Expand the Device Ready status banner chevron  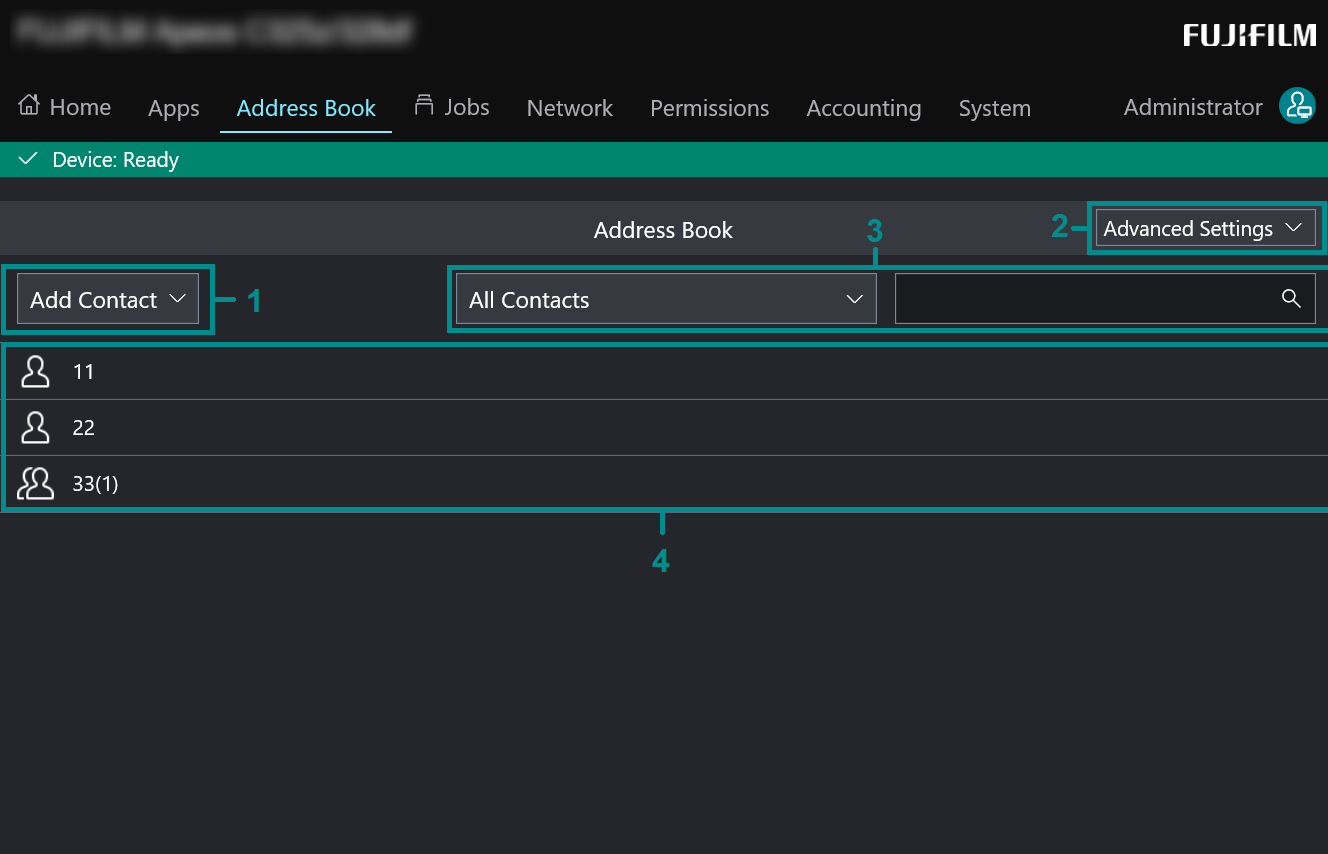(26, 159)
